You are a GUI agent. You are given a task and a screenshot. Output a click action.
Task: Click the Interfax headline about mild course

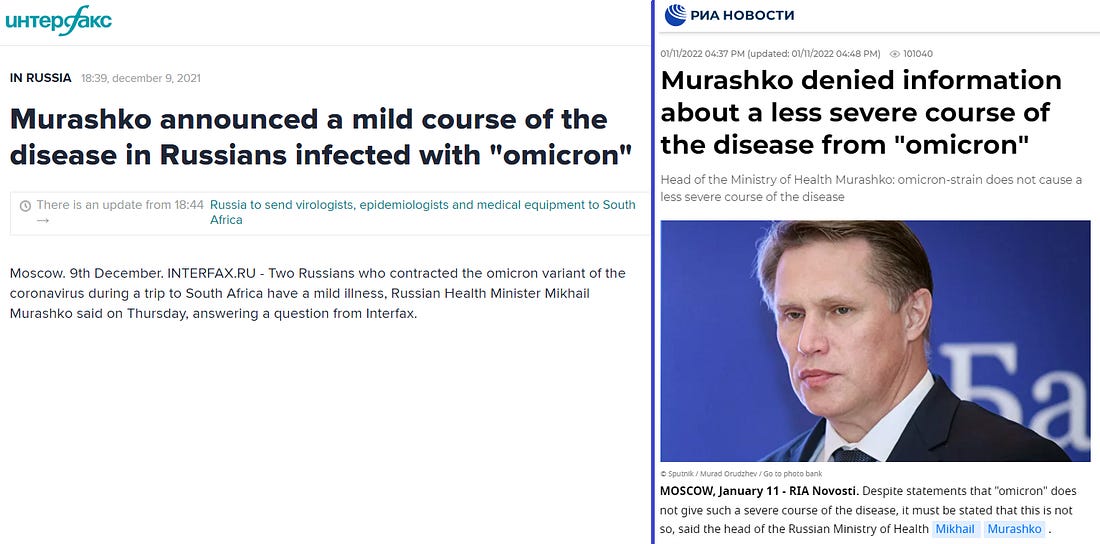pyautogui.click(x=321, y=137)
